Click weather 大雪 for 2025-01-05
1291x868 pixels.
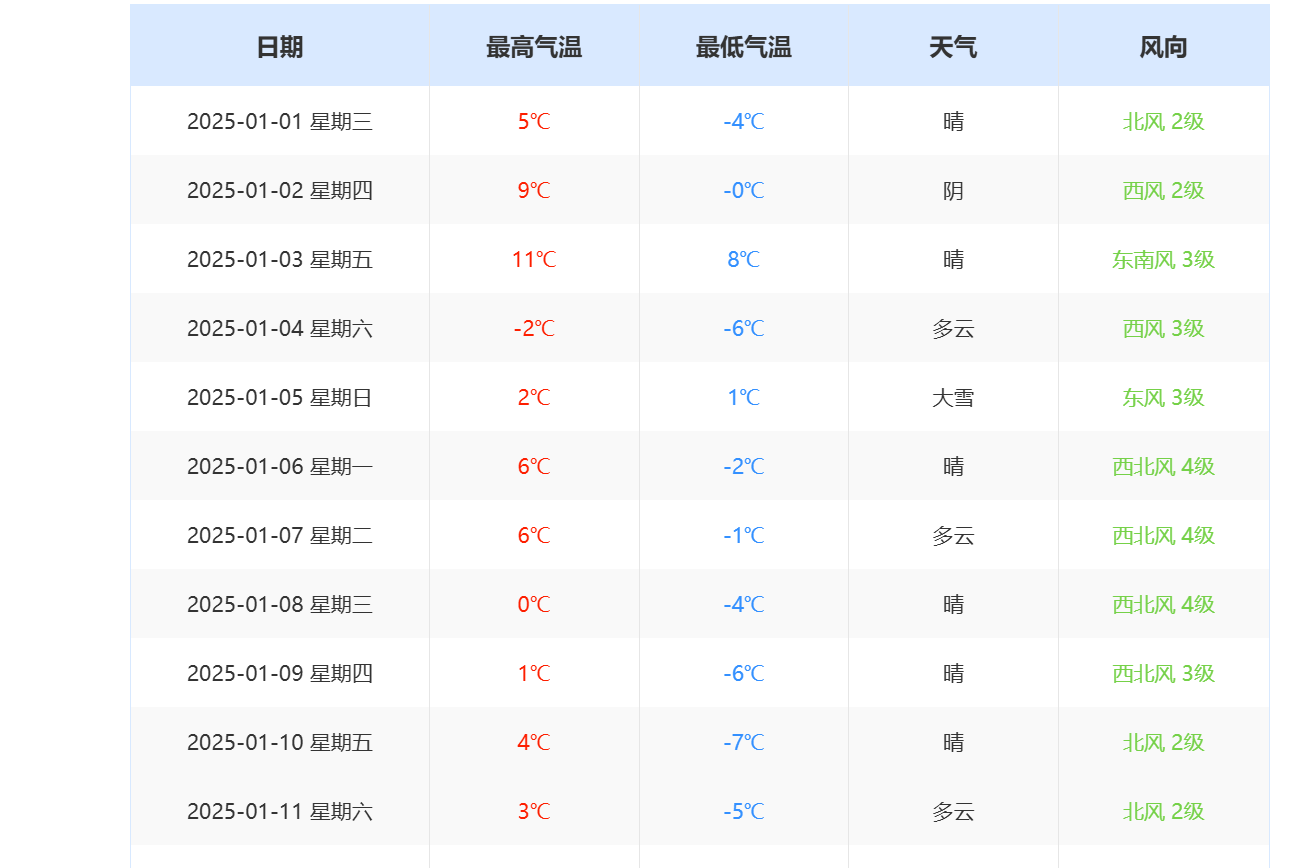click(x=953, y=397)
